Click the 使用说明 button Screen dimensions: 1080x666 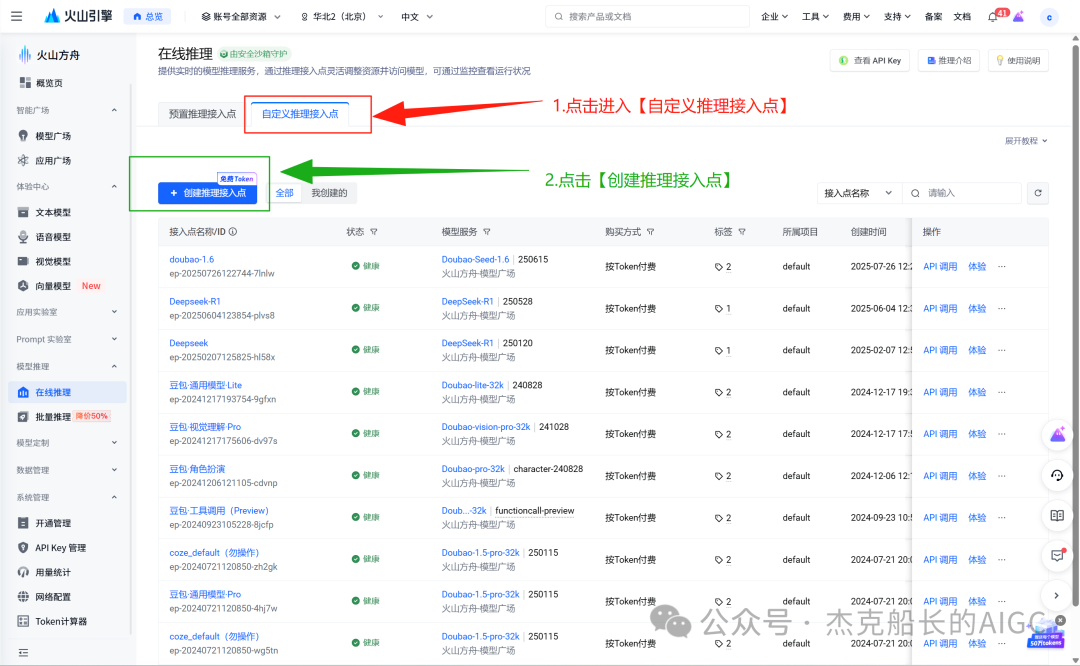(x=1018, y=61)
